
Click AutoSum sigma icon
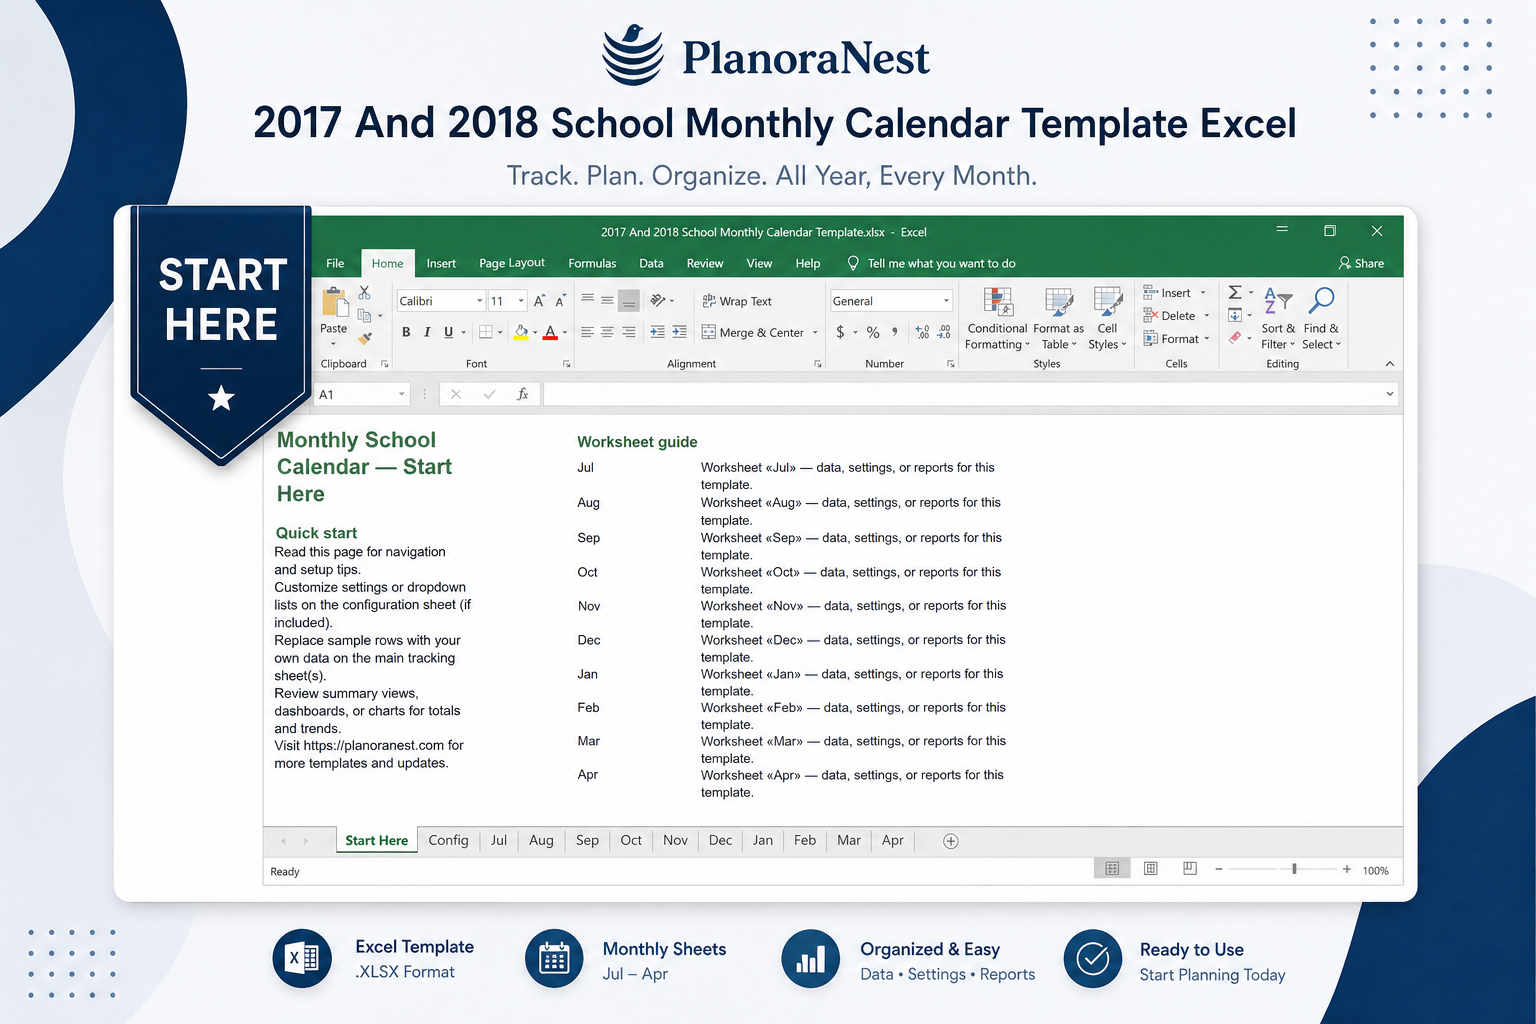coord(1235,292)
